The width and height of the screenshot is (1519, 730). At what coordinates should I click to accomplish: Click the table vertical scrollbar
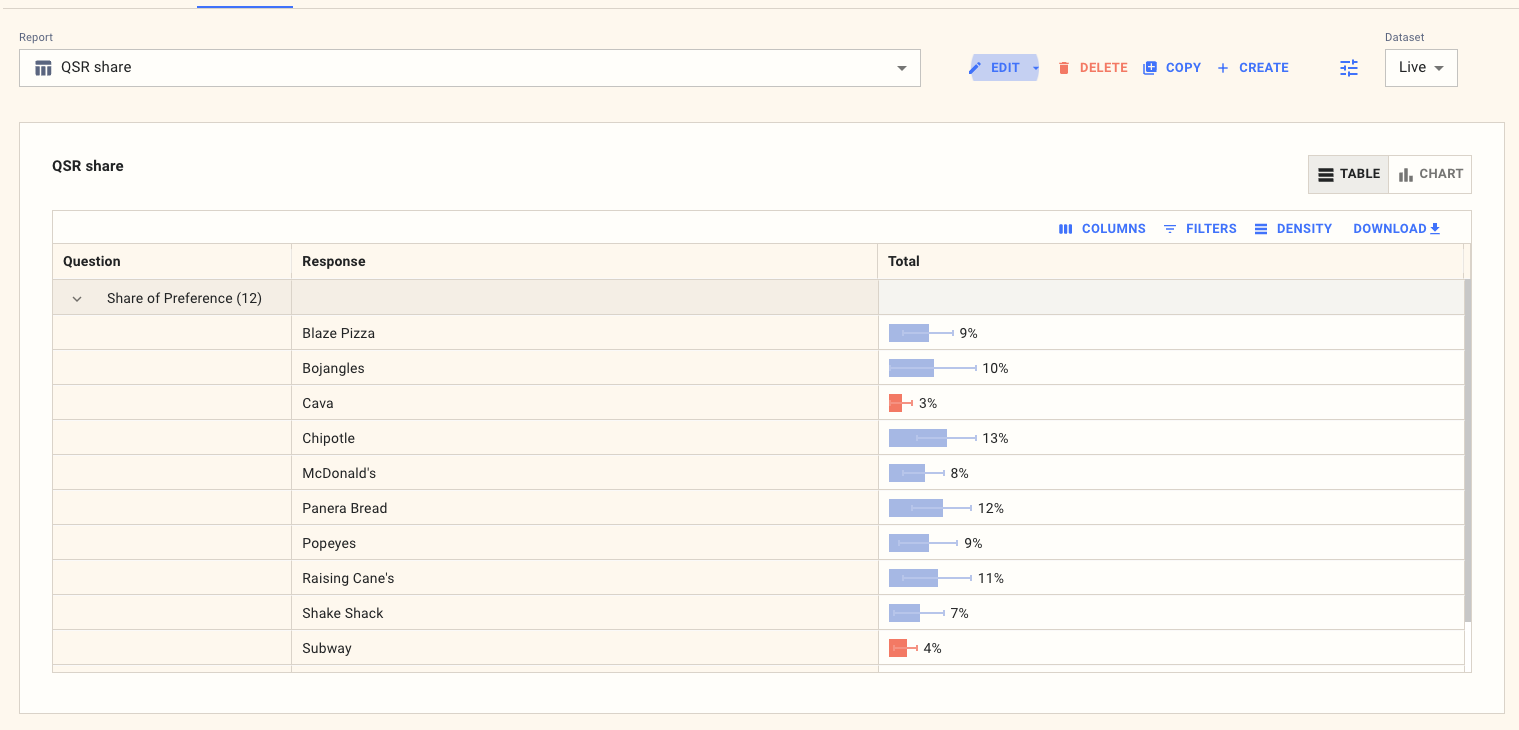(1468, 450)
